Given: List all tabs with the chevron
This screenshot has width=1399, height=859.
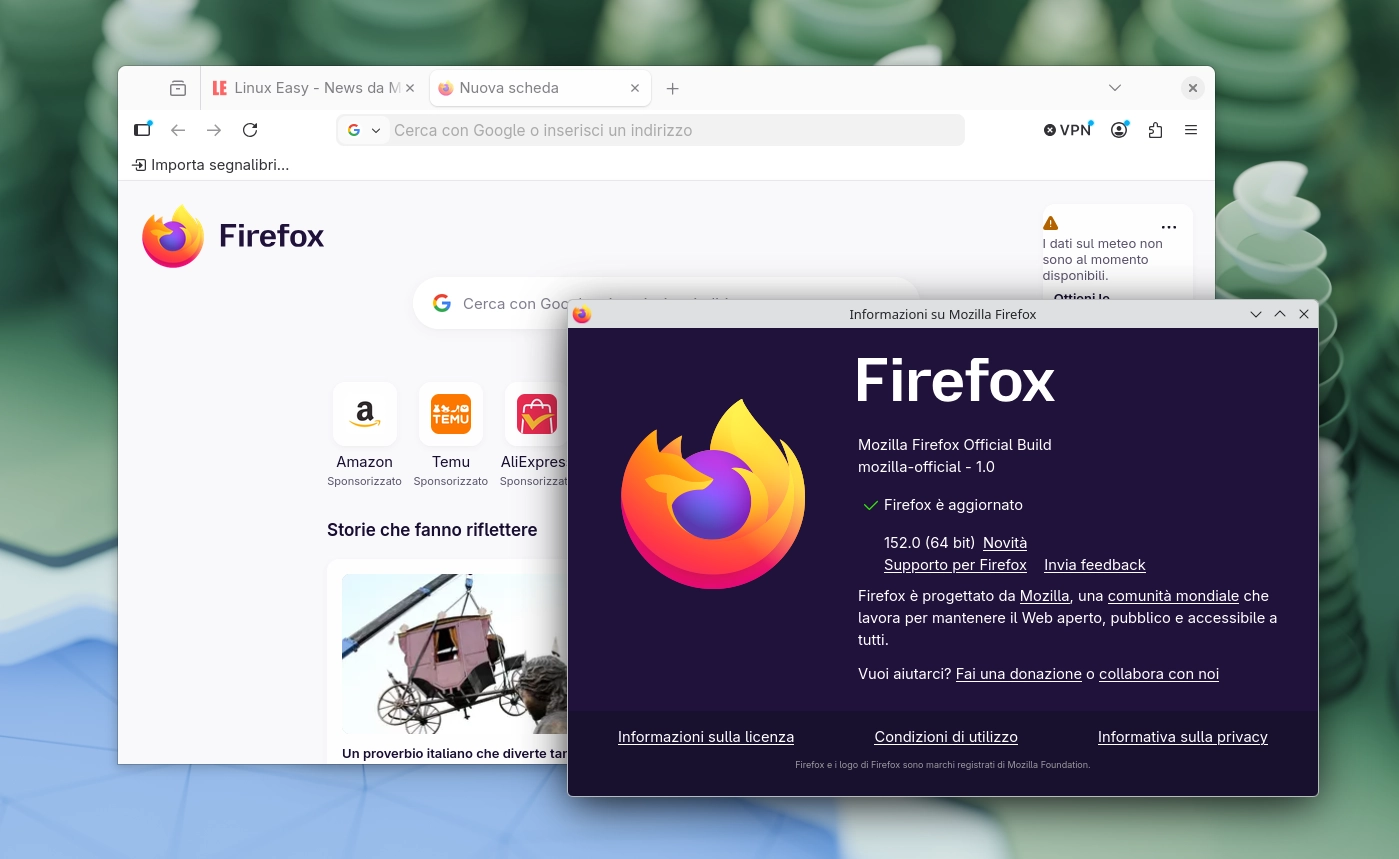Looking at the screenshot, I should (1115, 88).
